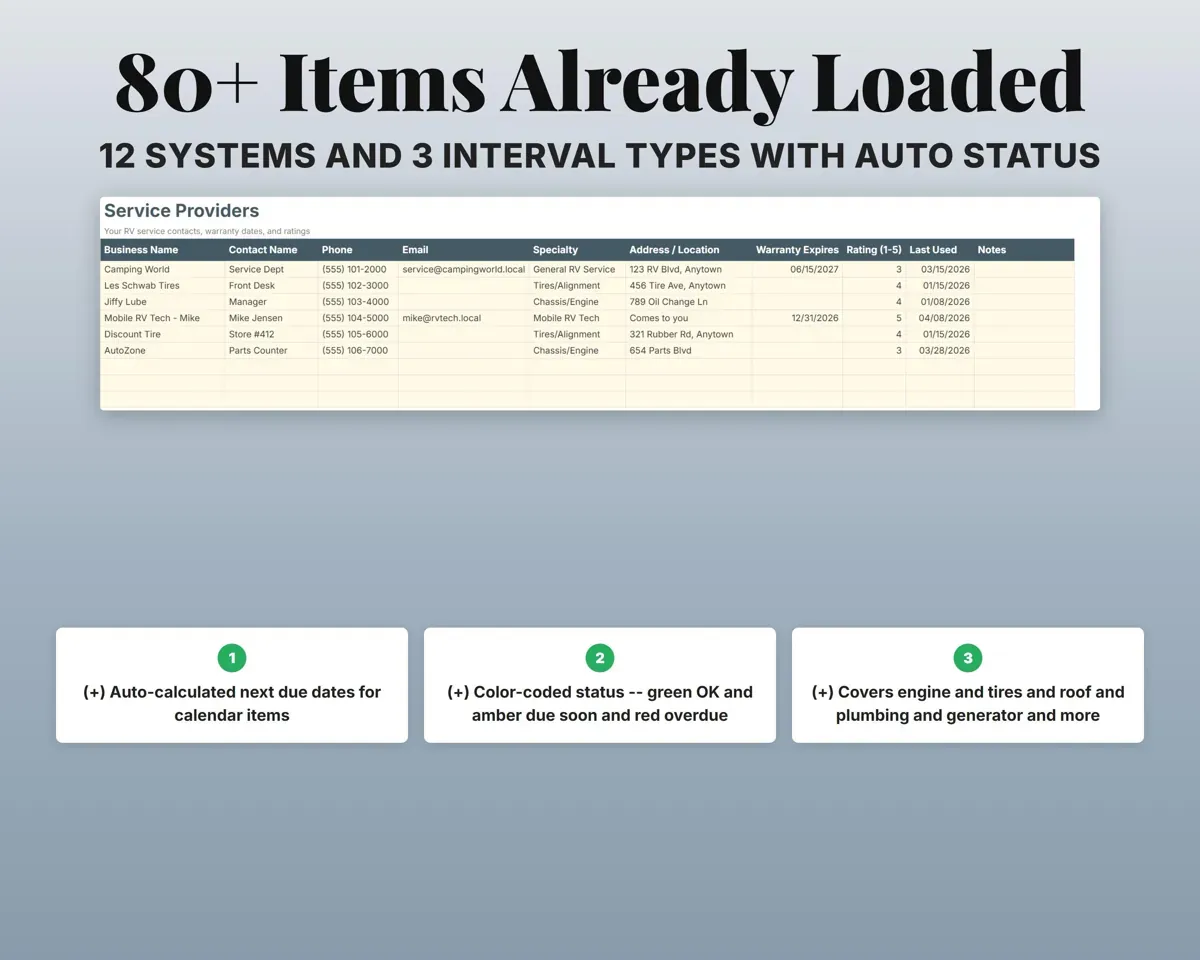Select the Warranty Expires column header
1200x960 pixels.
click(x=797, y=250)
